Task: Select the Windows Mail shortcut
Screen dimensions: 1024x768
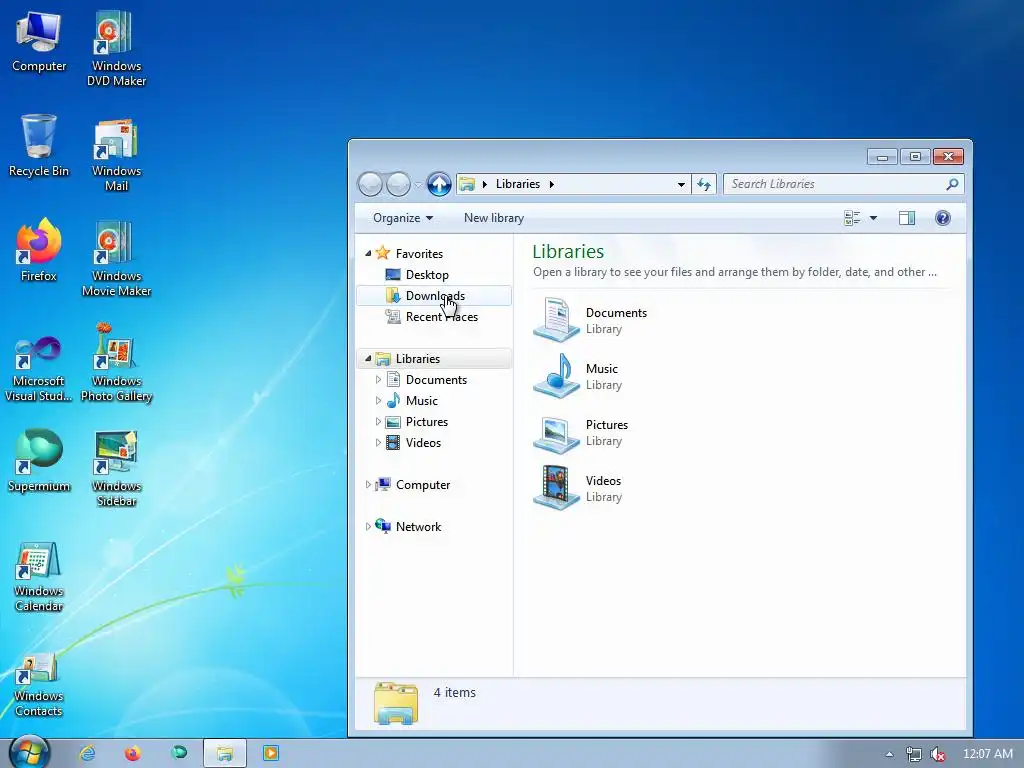Action: [116, 155]
